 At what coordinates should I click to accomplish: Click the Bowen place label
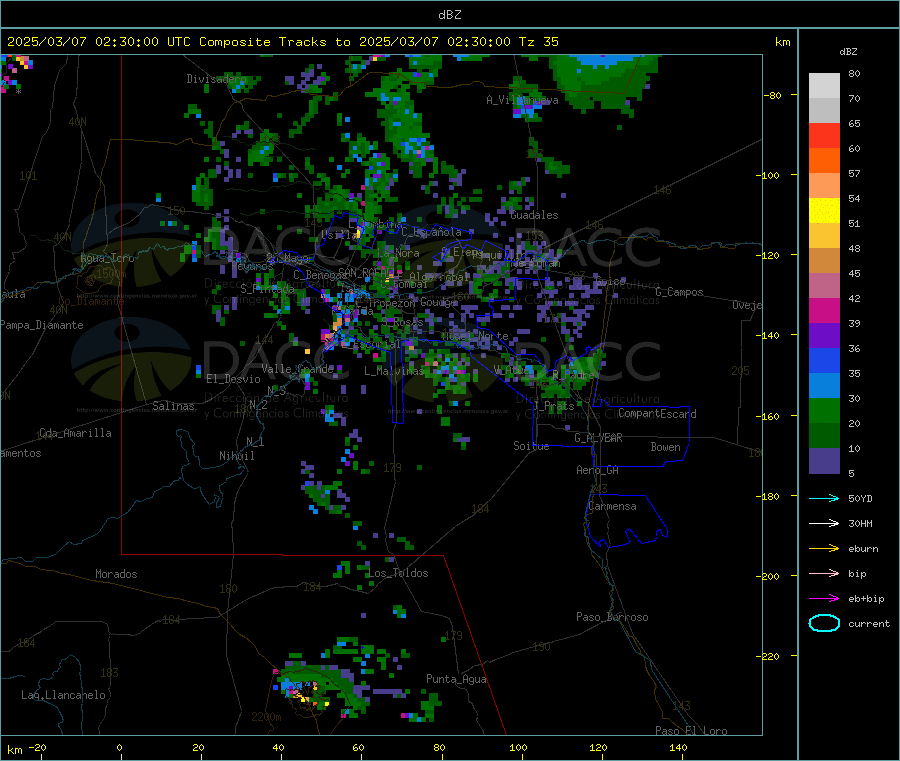click(666, 447)
